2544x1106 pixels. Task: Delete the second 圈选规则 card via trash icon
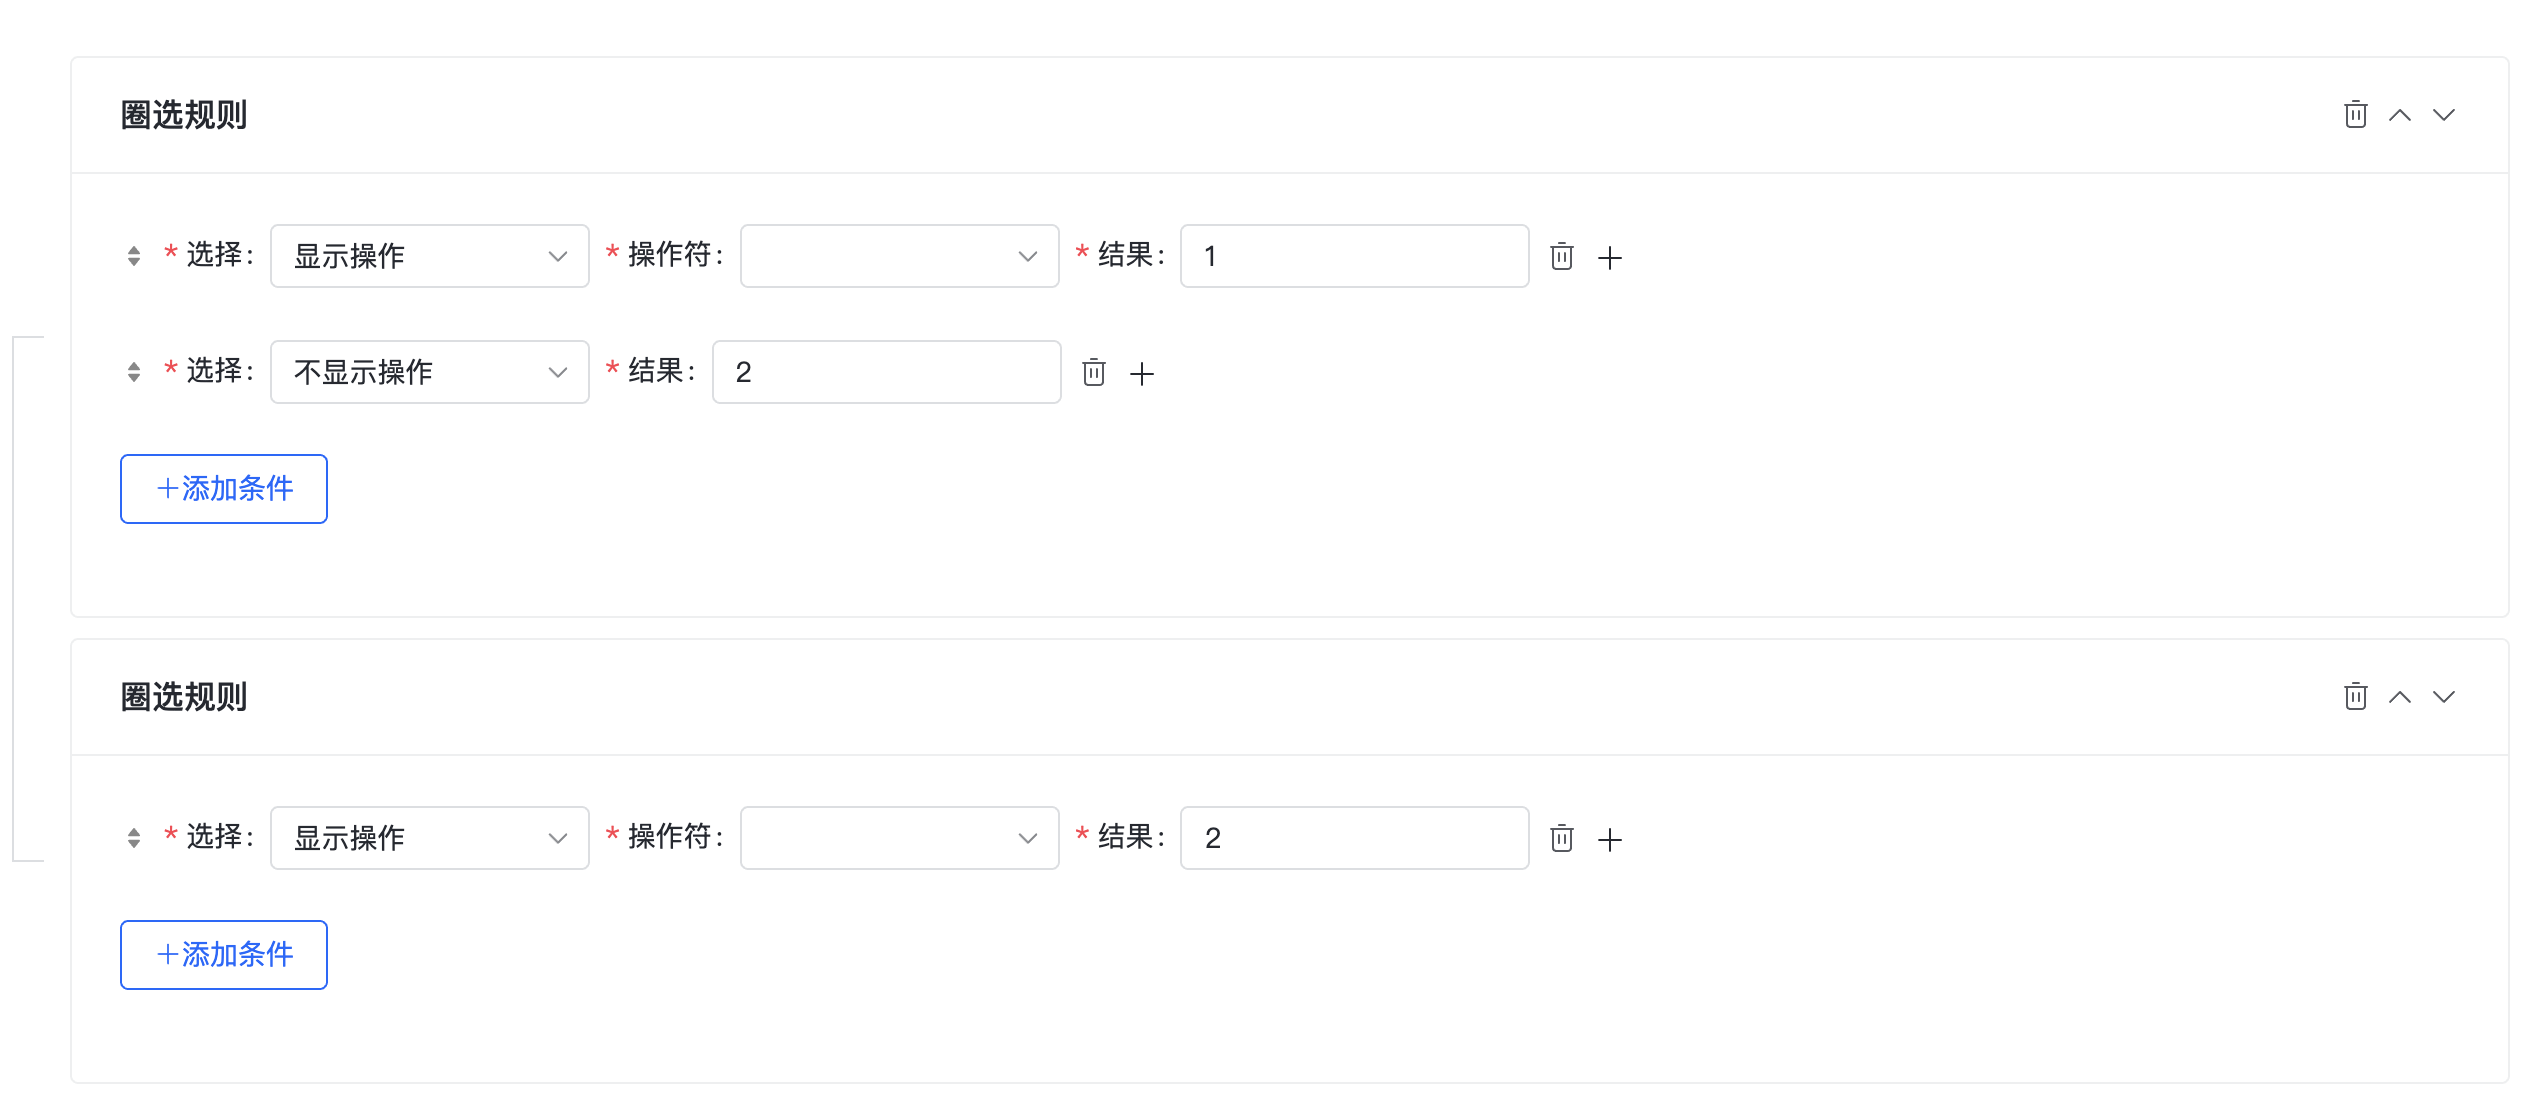(2355, 696)
